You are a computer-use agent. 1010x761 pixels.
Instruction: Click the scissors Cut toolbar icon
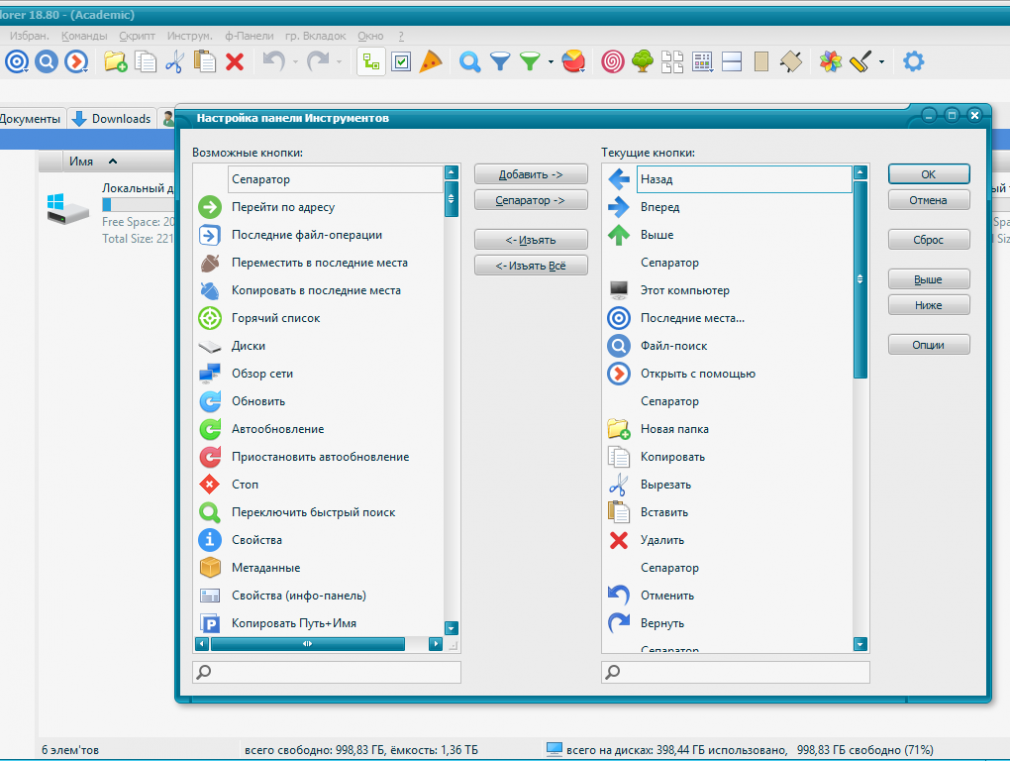(x=175, y=62)
